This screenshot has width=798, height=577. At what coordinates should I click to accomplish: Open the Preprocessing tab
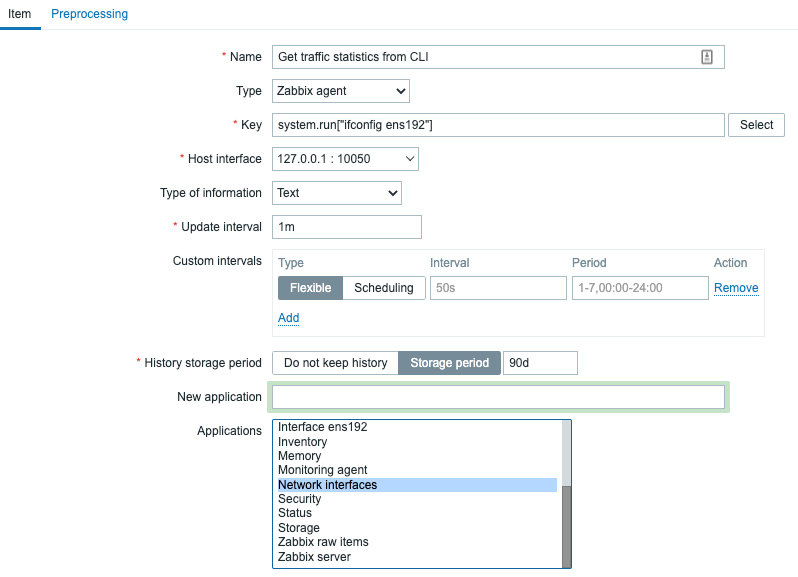click(x=90, y=14)
